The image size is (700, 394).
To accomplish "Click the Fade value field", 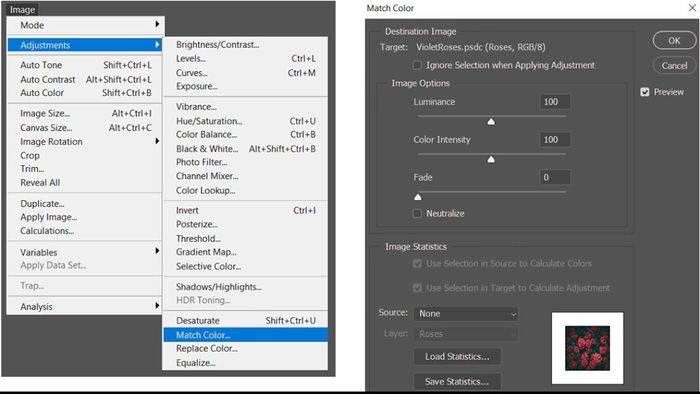I will (554, 177).
